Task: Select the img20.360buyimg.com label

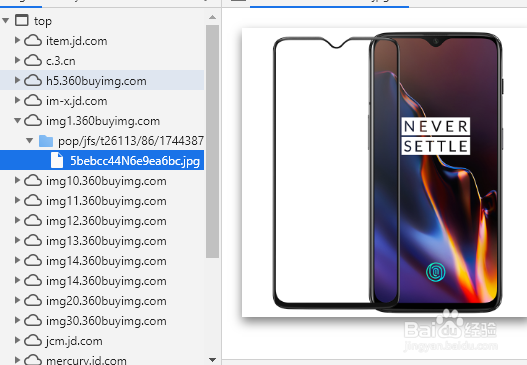Action: point(106,301)
